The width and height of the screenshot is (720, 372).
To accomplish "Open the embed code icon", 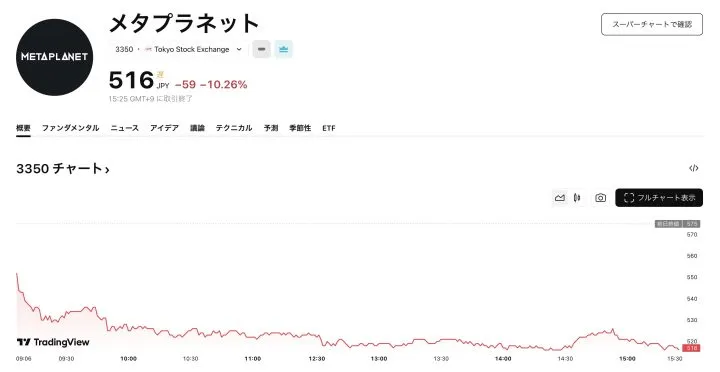I will (x=694, y=168).
